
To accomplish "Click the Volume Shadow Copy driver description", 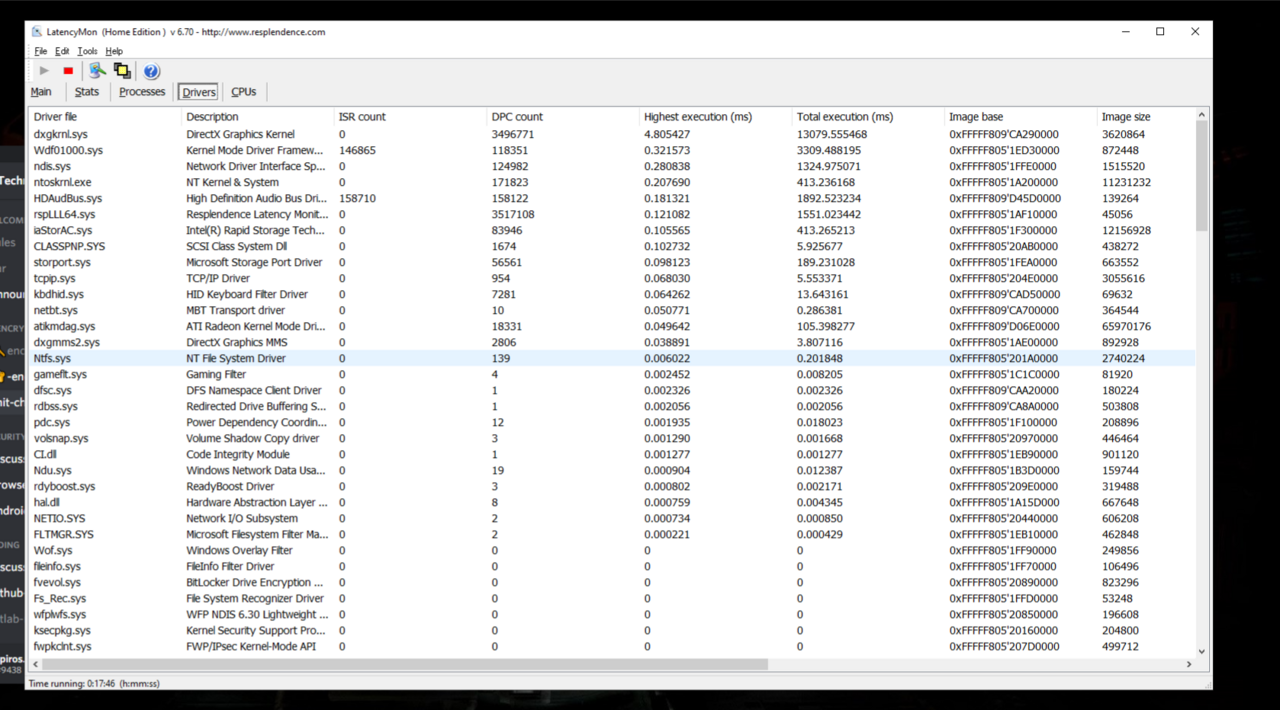I will (253, 438).
